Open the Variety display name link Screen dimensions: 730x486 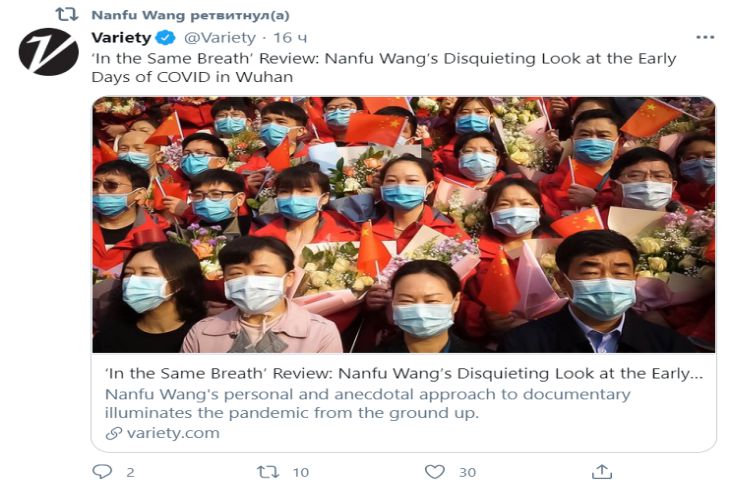[x=121, y=37]
